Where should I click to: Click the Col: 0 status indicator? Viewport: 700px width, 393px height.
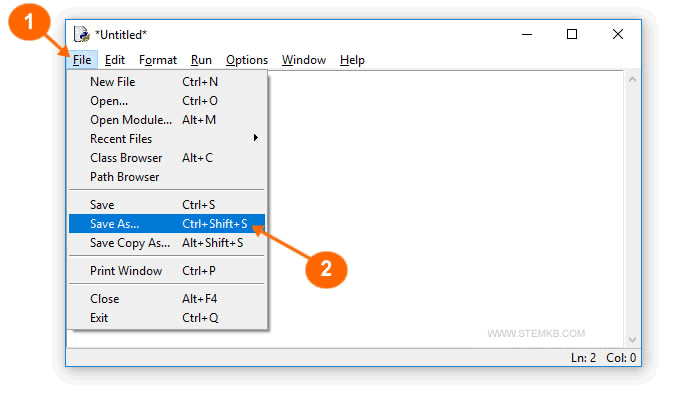[621, 358]
